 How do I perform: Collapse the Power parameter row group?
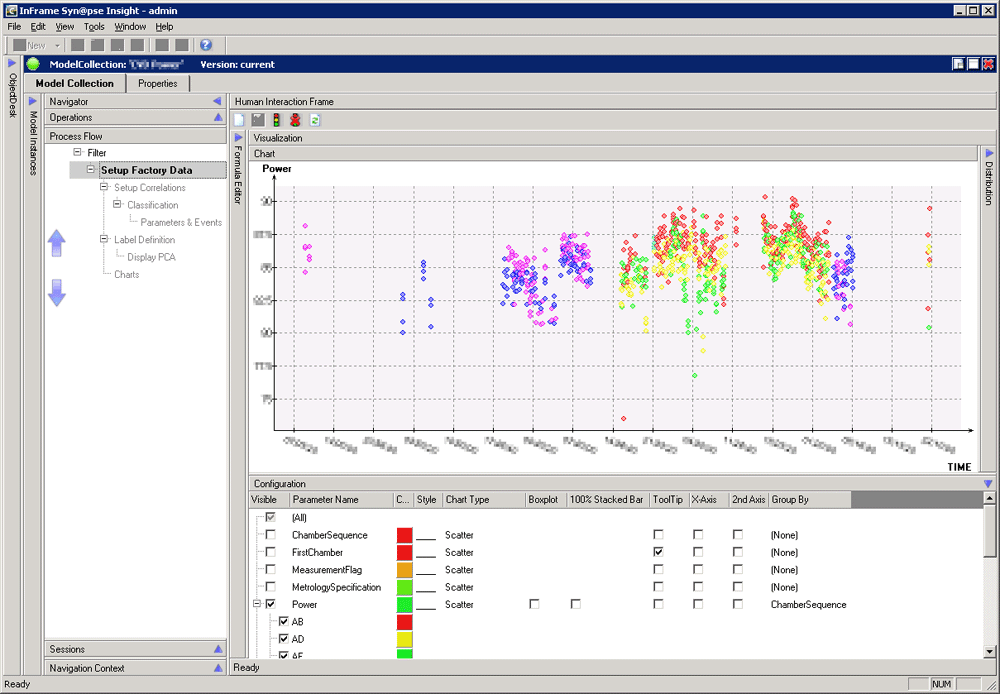click(x=257, y=604)
